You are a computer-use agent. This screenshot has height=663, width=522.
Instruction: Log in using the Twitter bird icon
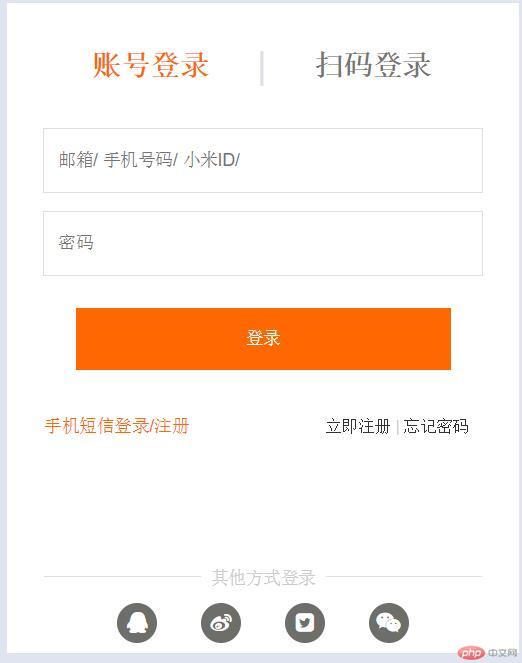tap(305, 623)
